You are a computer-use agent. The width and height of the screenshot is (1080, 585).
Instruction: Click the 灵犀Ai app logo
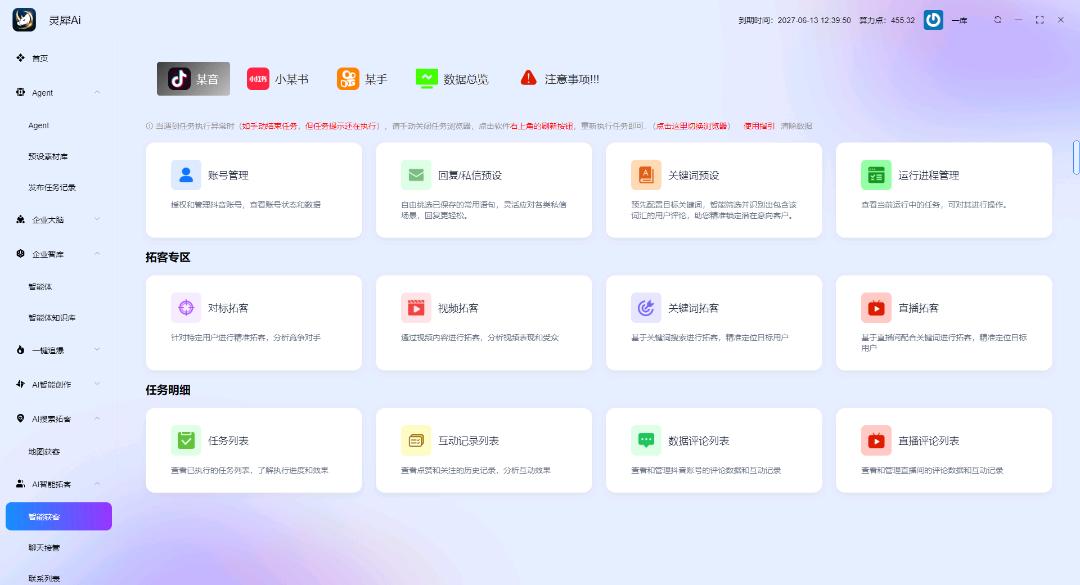24,20
